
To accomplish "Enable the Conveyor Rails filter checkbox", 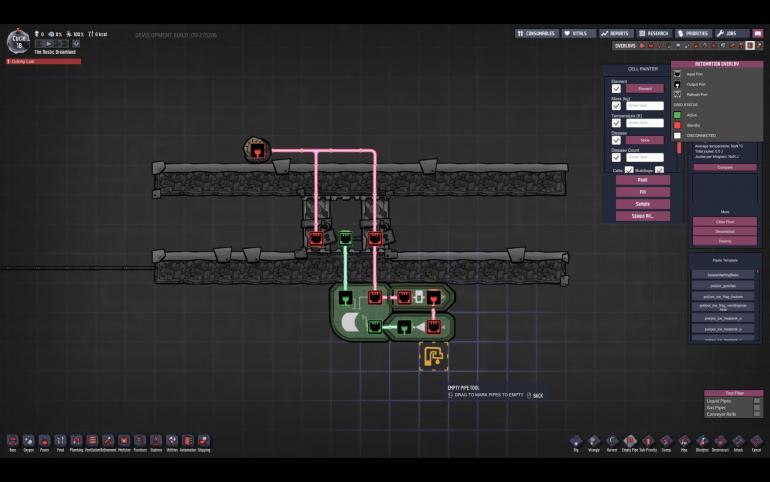I will pyautogui.click(x=757, y=415).
